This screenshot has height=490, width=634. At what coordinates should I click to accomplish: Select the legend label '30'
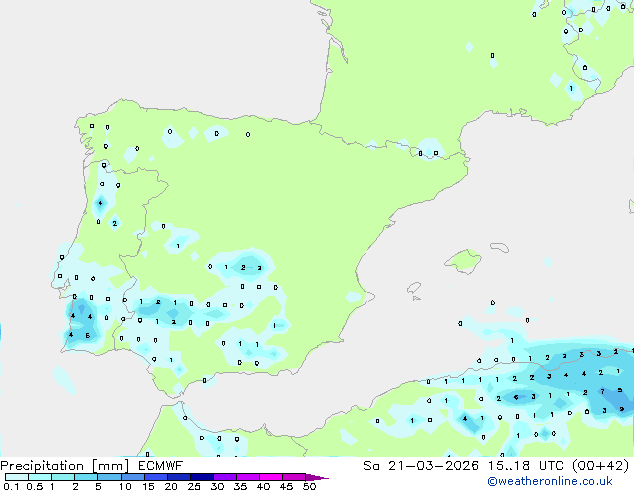click(x=217, y=486)
